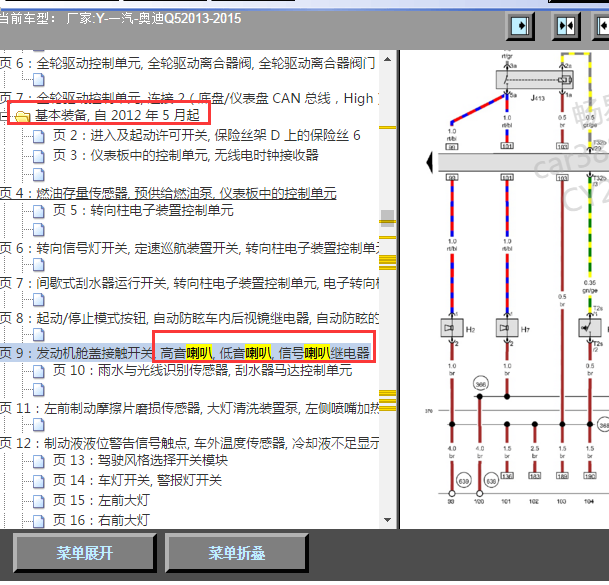Viewport: 609px width, 585px height.
Task: Open 页 12：制动液液位警告信号触点
Action: (190, 443)
